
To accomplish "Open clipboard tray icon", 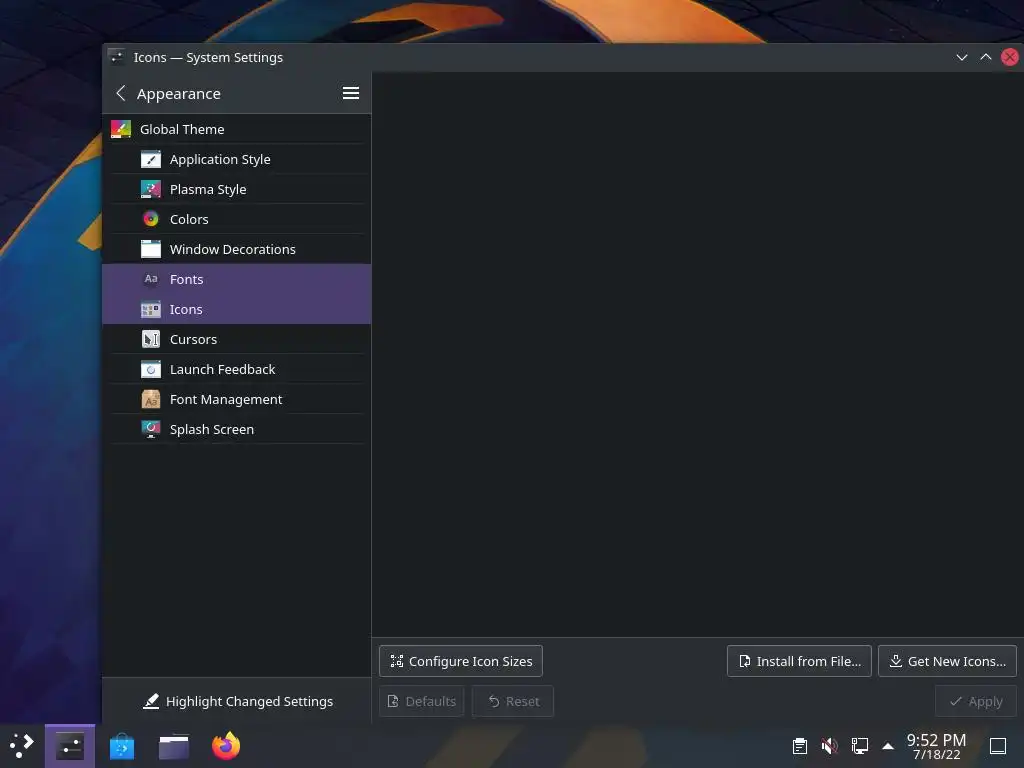I will pyautogui.click(x=800, y=746).
